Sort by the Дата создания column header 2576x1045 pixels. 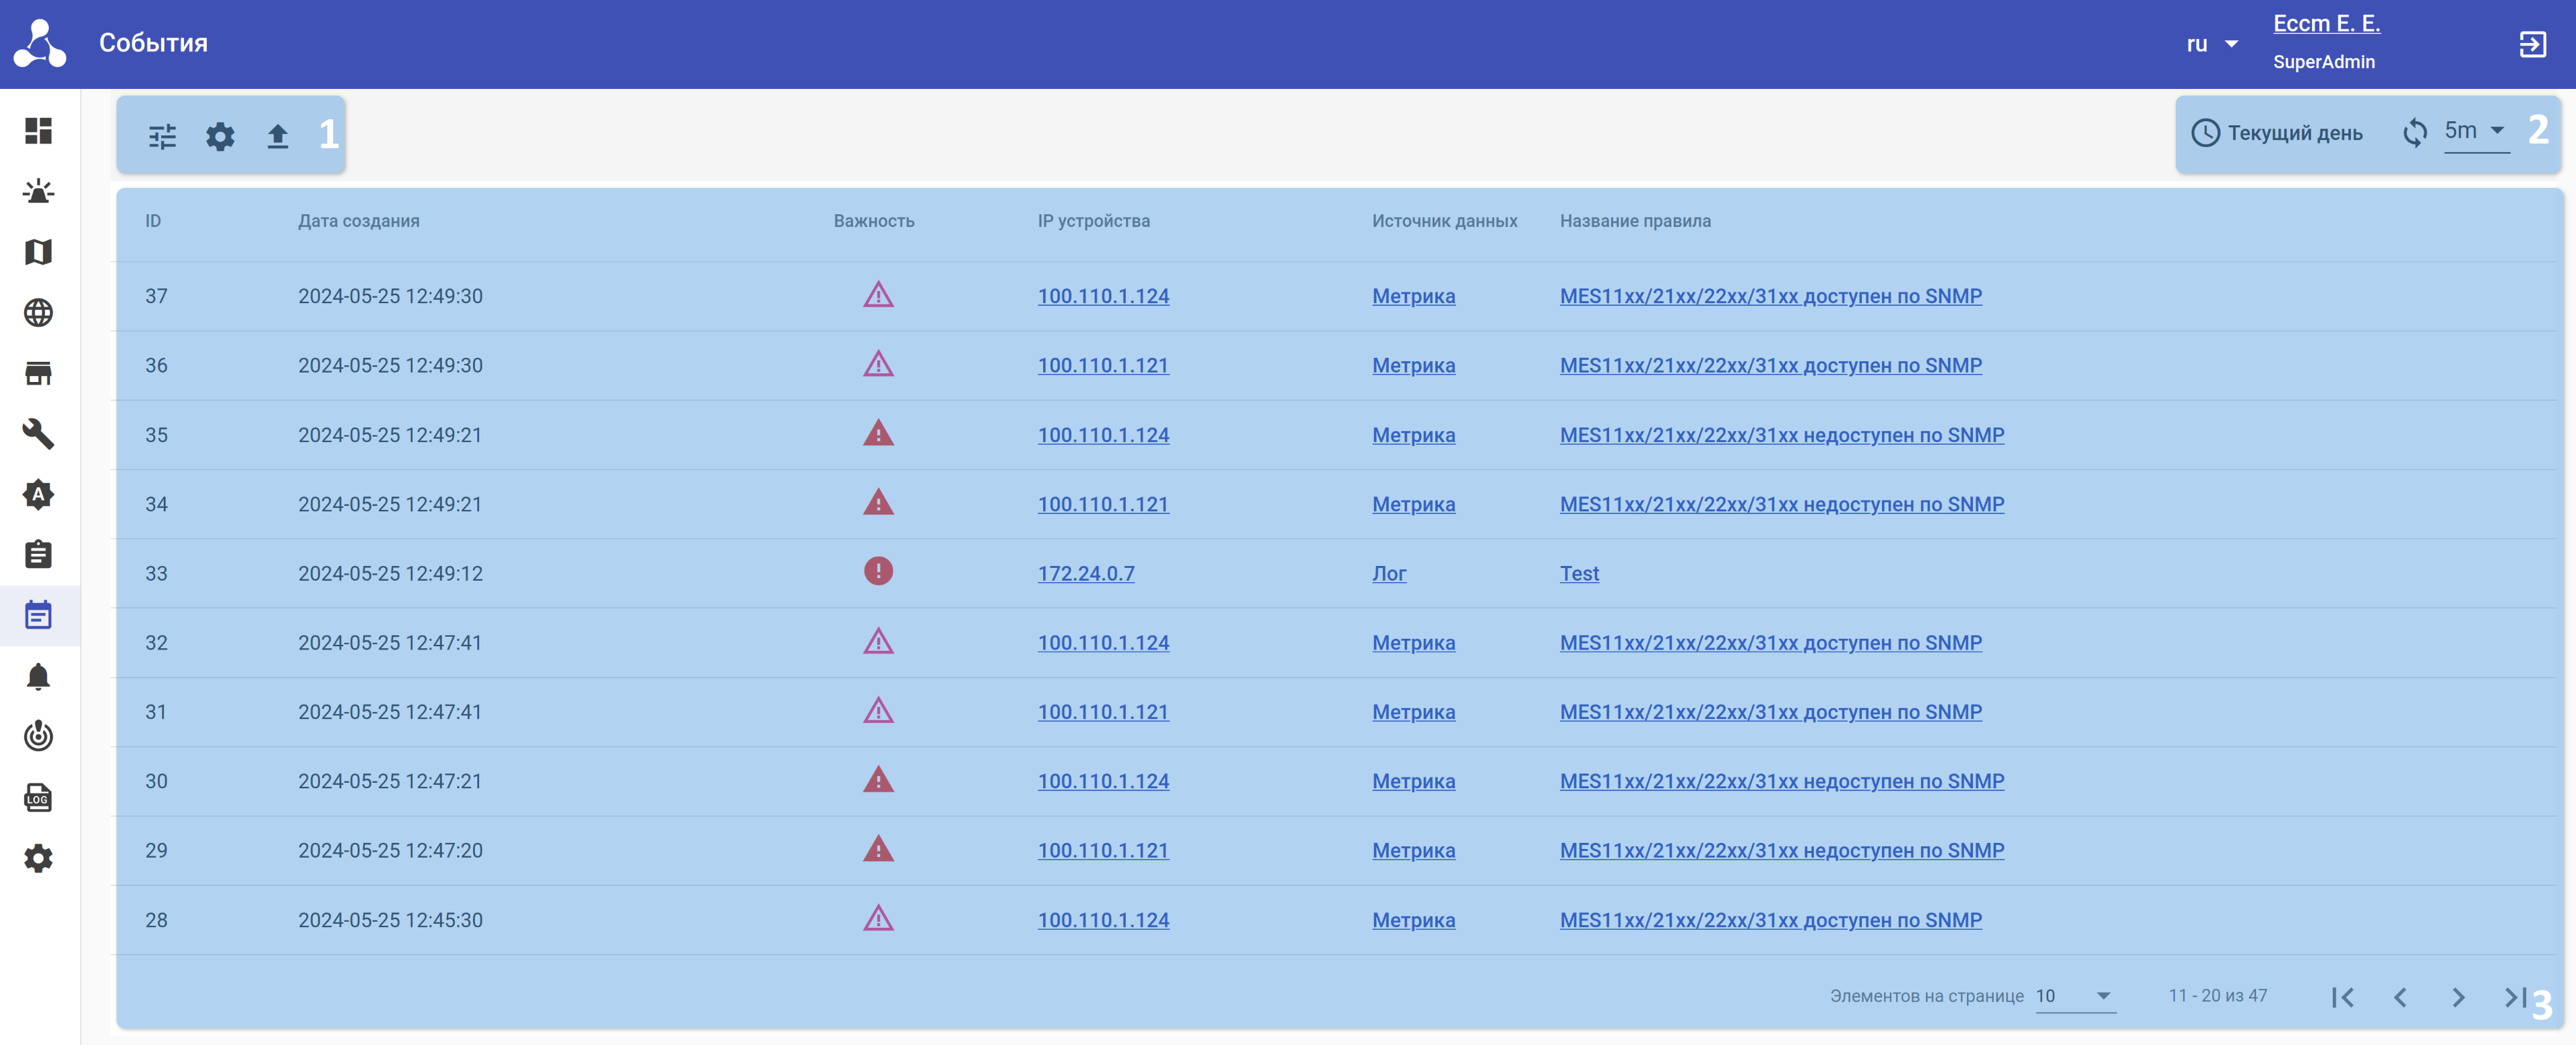tap(358, 221)
